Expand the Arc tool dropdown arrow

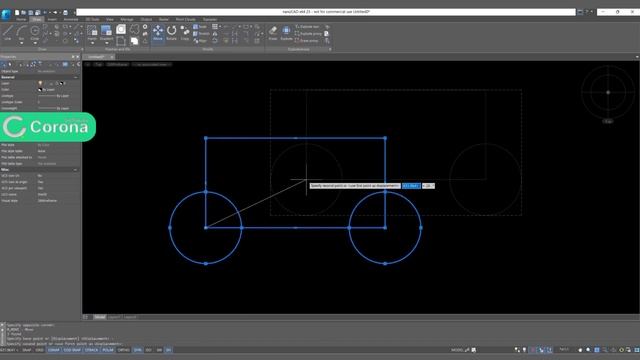click(x=21, y=43)
